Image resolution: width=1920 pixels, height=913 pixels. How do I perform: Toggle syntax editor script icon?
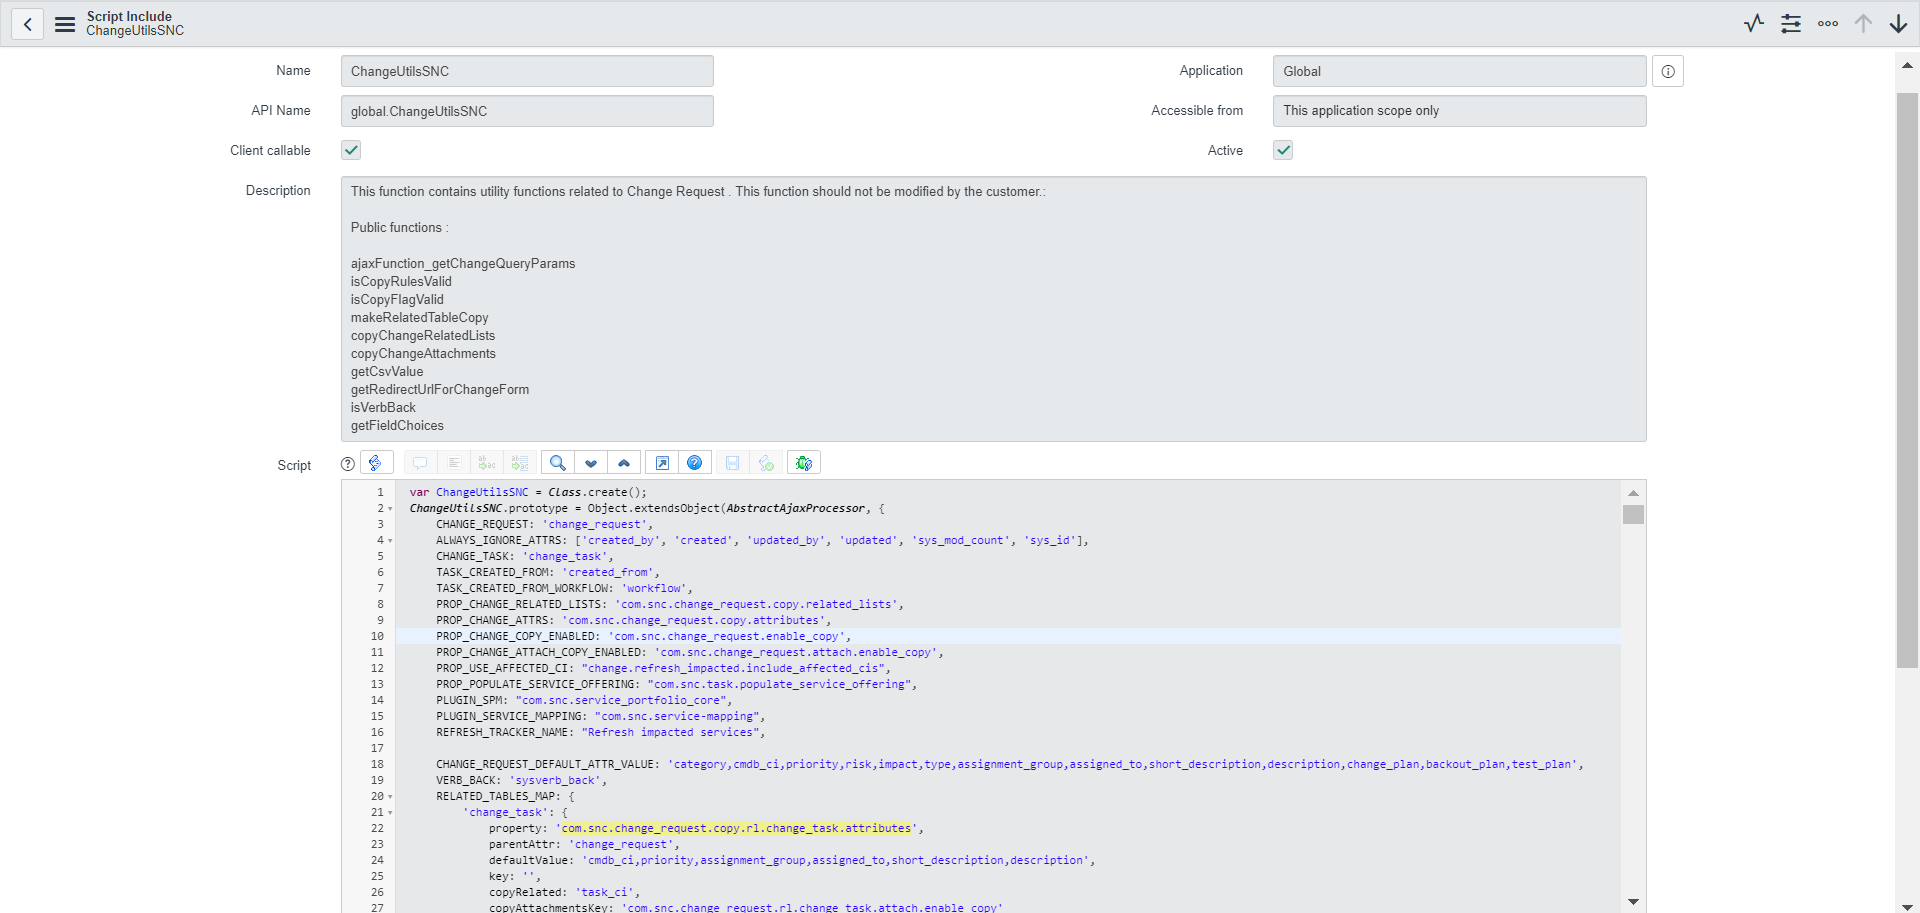[375, 463]
